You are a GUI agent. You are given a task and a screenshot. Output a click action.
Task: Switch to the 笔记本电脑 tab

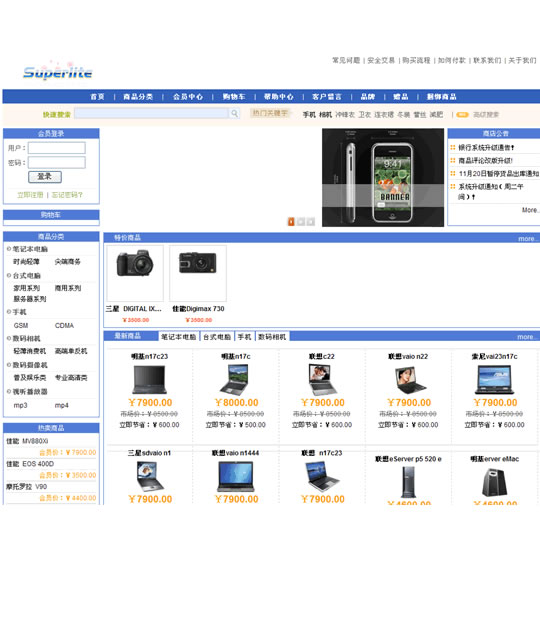[x=178, y=337]
